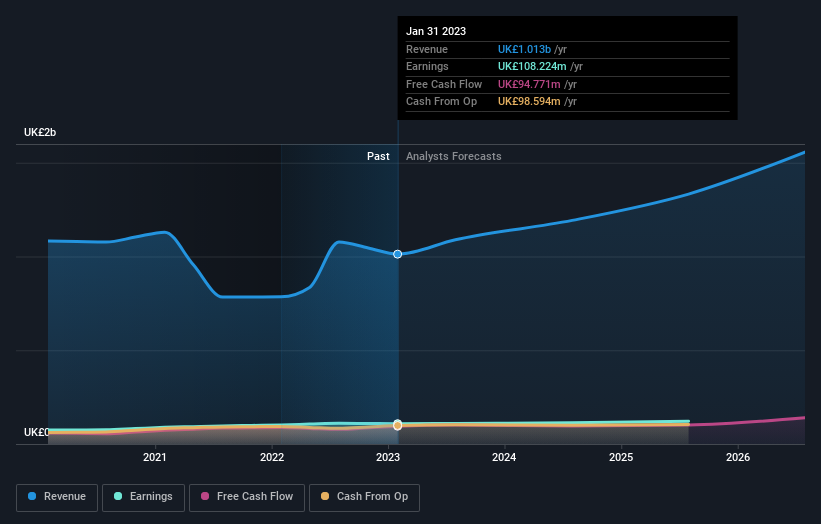Click the 2024 x-axis label
This screenshot has height=524, width=821.
click(x=504, y=457)
